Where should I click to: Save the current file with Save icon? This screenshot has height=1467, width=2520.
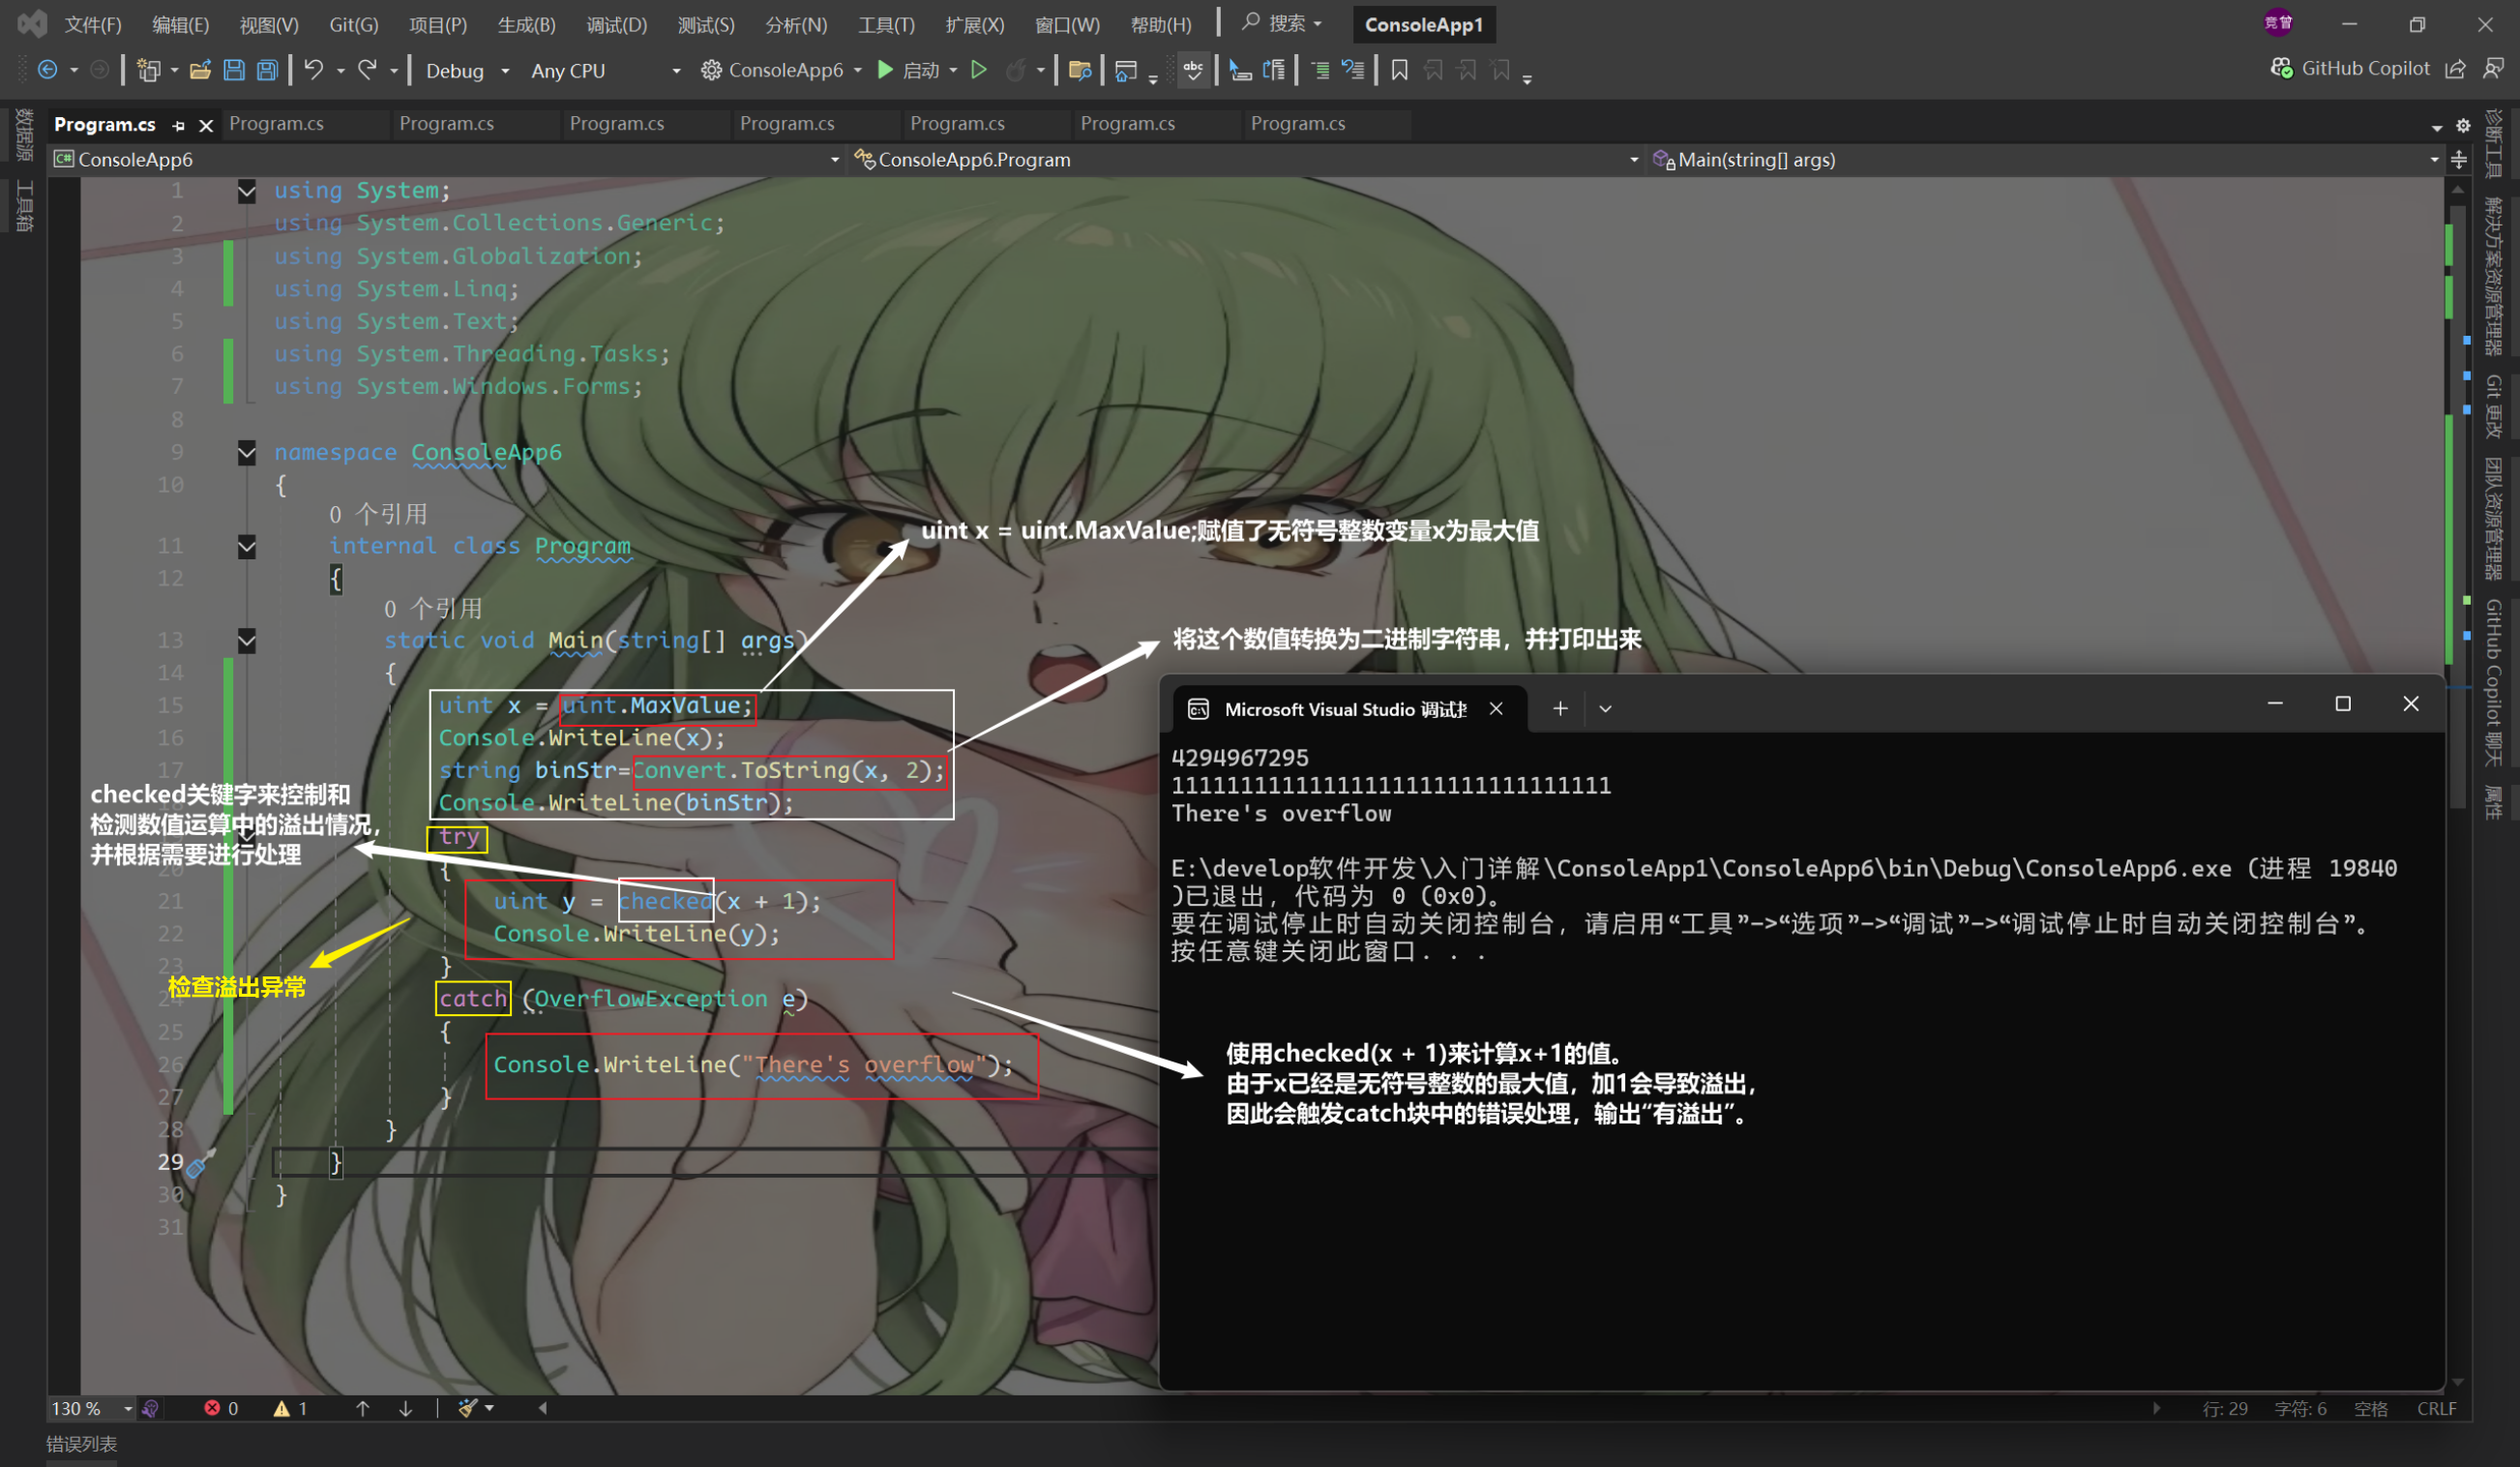point(234,70)
